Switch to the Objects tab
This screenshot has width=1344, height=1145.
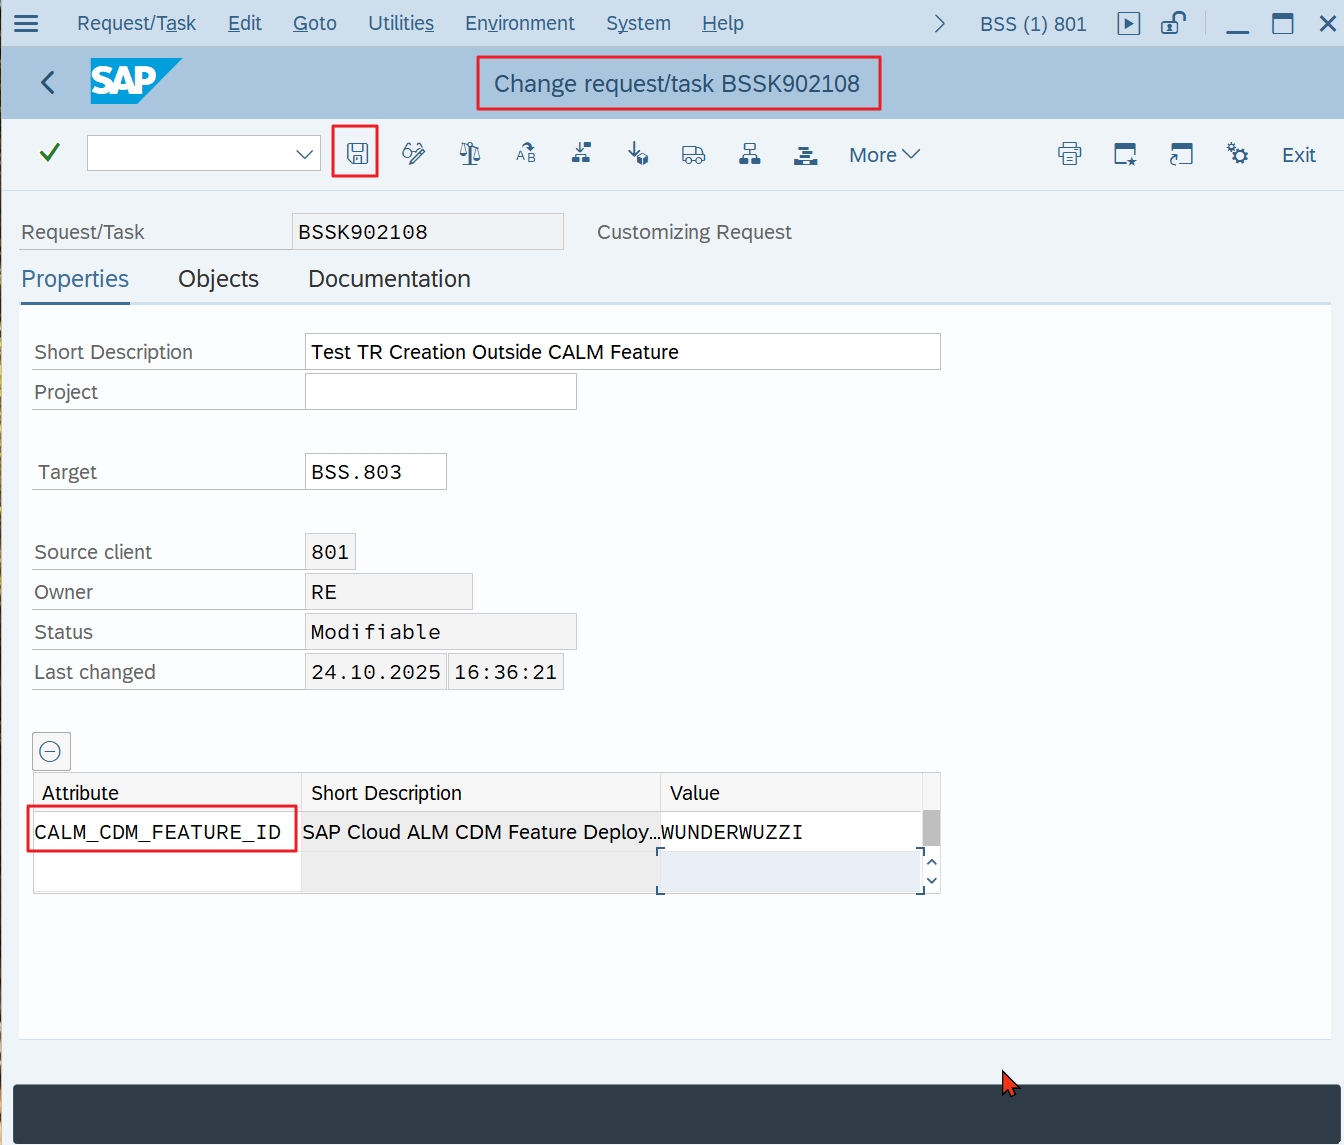click(x=218, y=279)
